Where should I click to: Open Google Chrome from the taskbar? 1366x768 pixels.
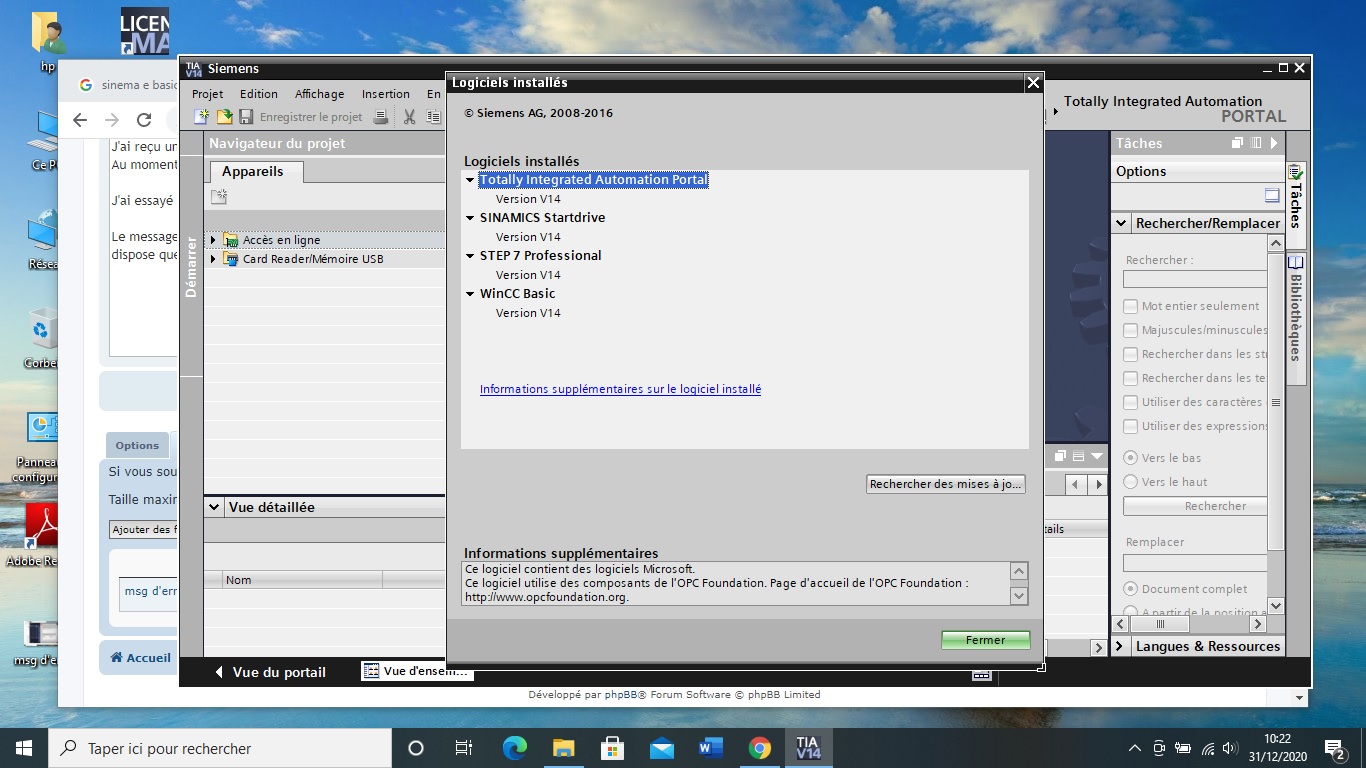(759, 748)
